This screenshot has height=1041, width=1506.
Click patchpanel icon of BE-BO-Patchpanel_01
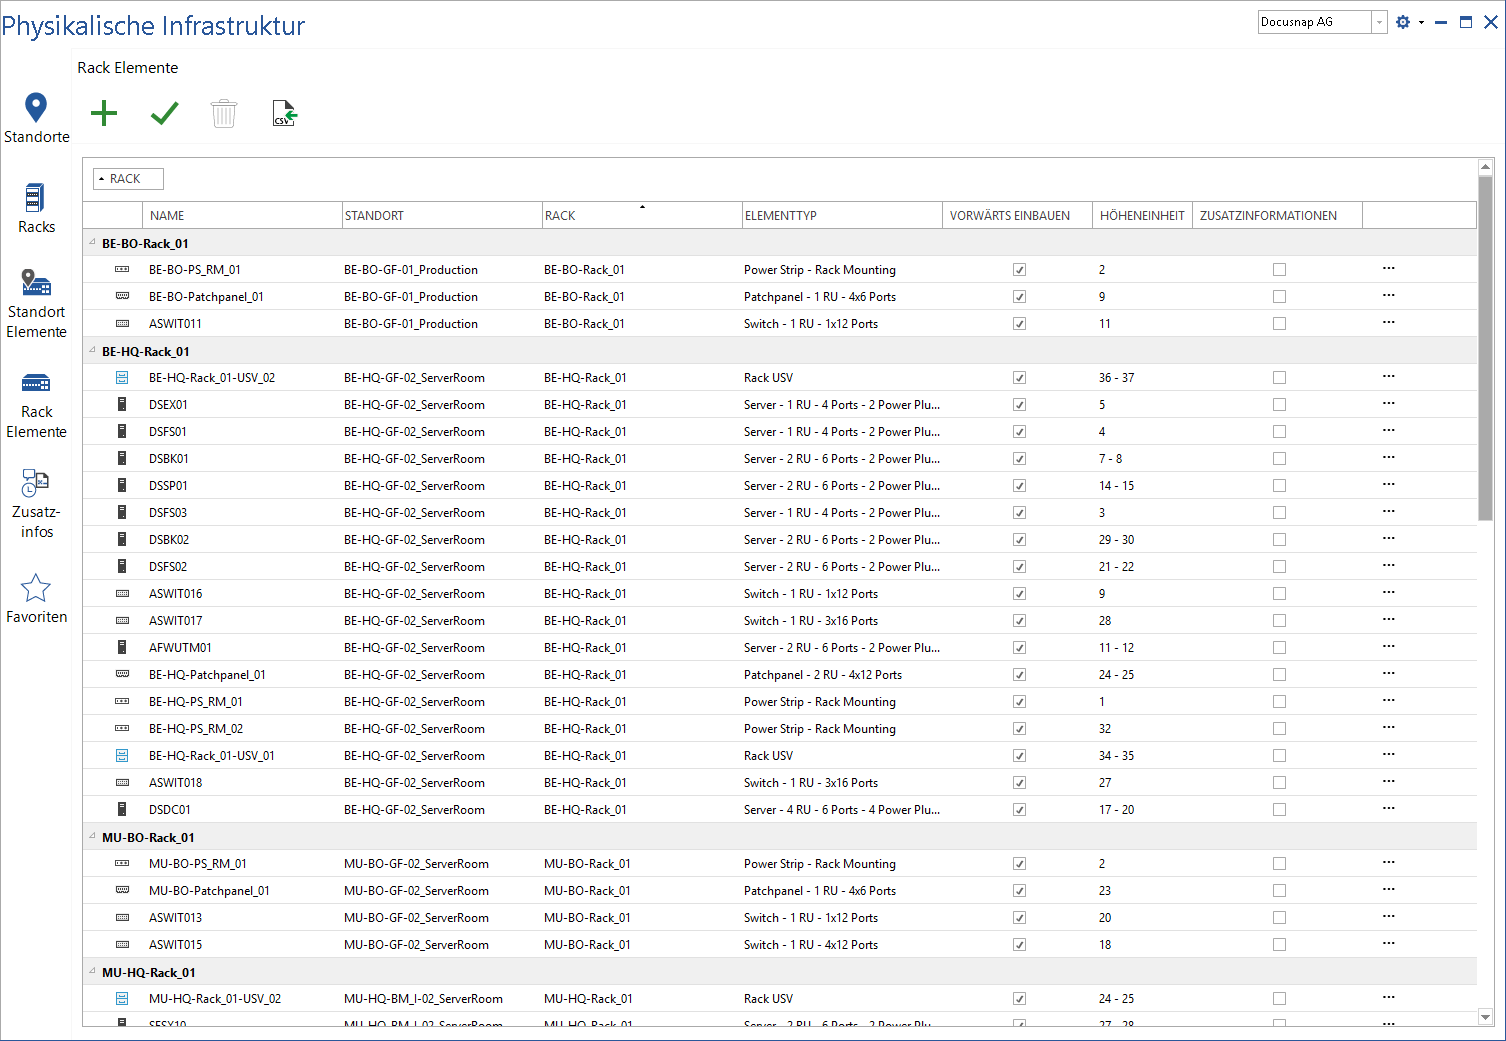pyautogui.click(x=122, y=296)
